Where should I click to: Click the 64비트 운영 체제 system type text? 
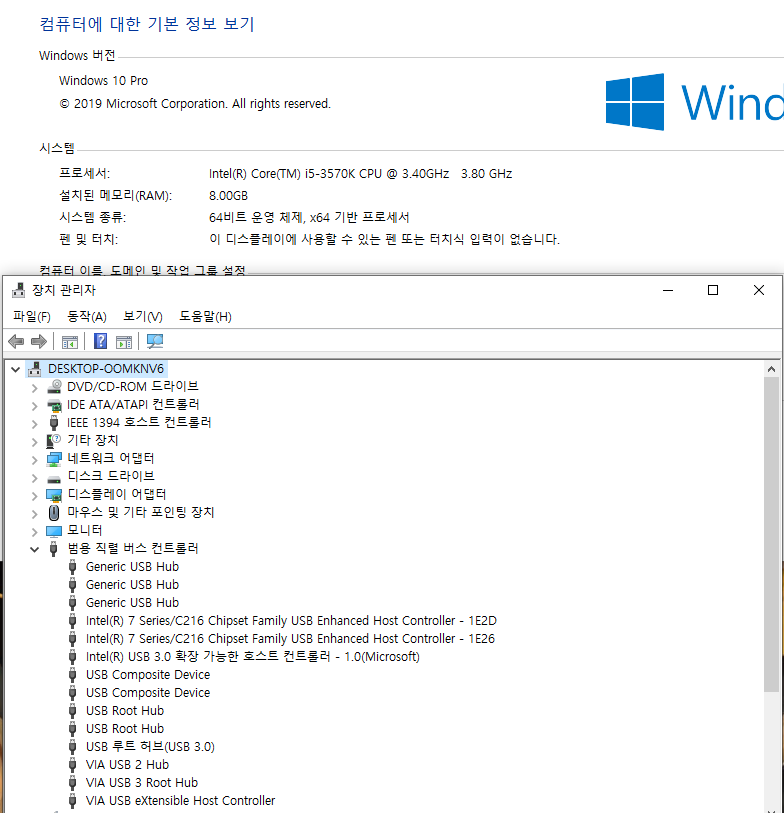309,217
